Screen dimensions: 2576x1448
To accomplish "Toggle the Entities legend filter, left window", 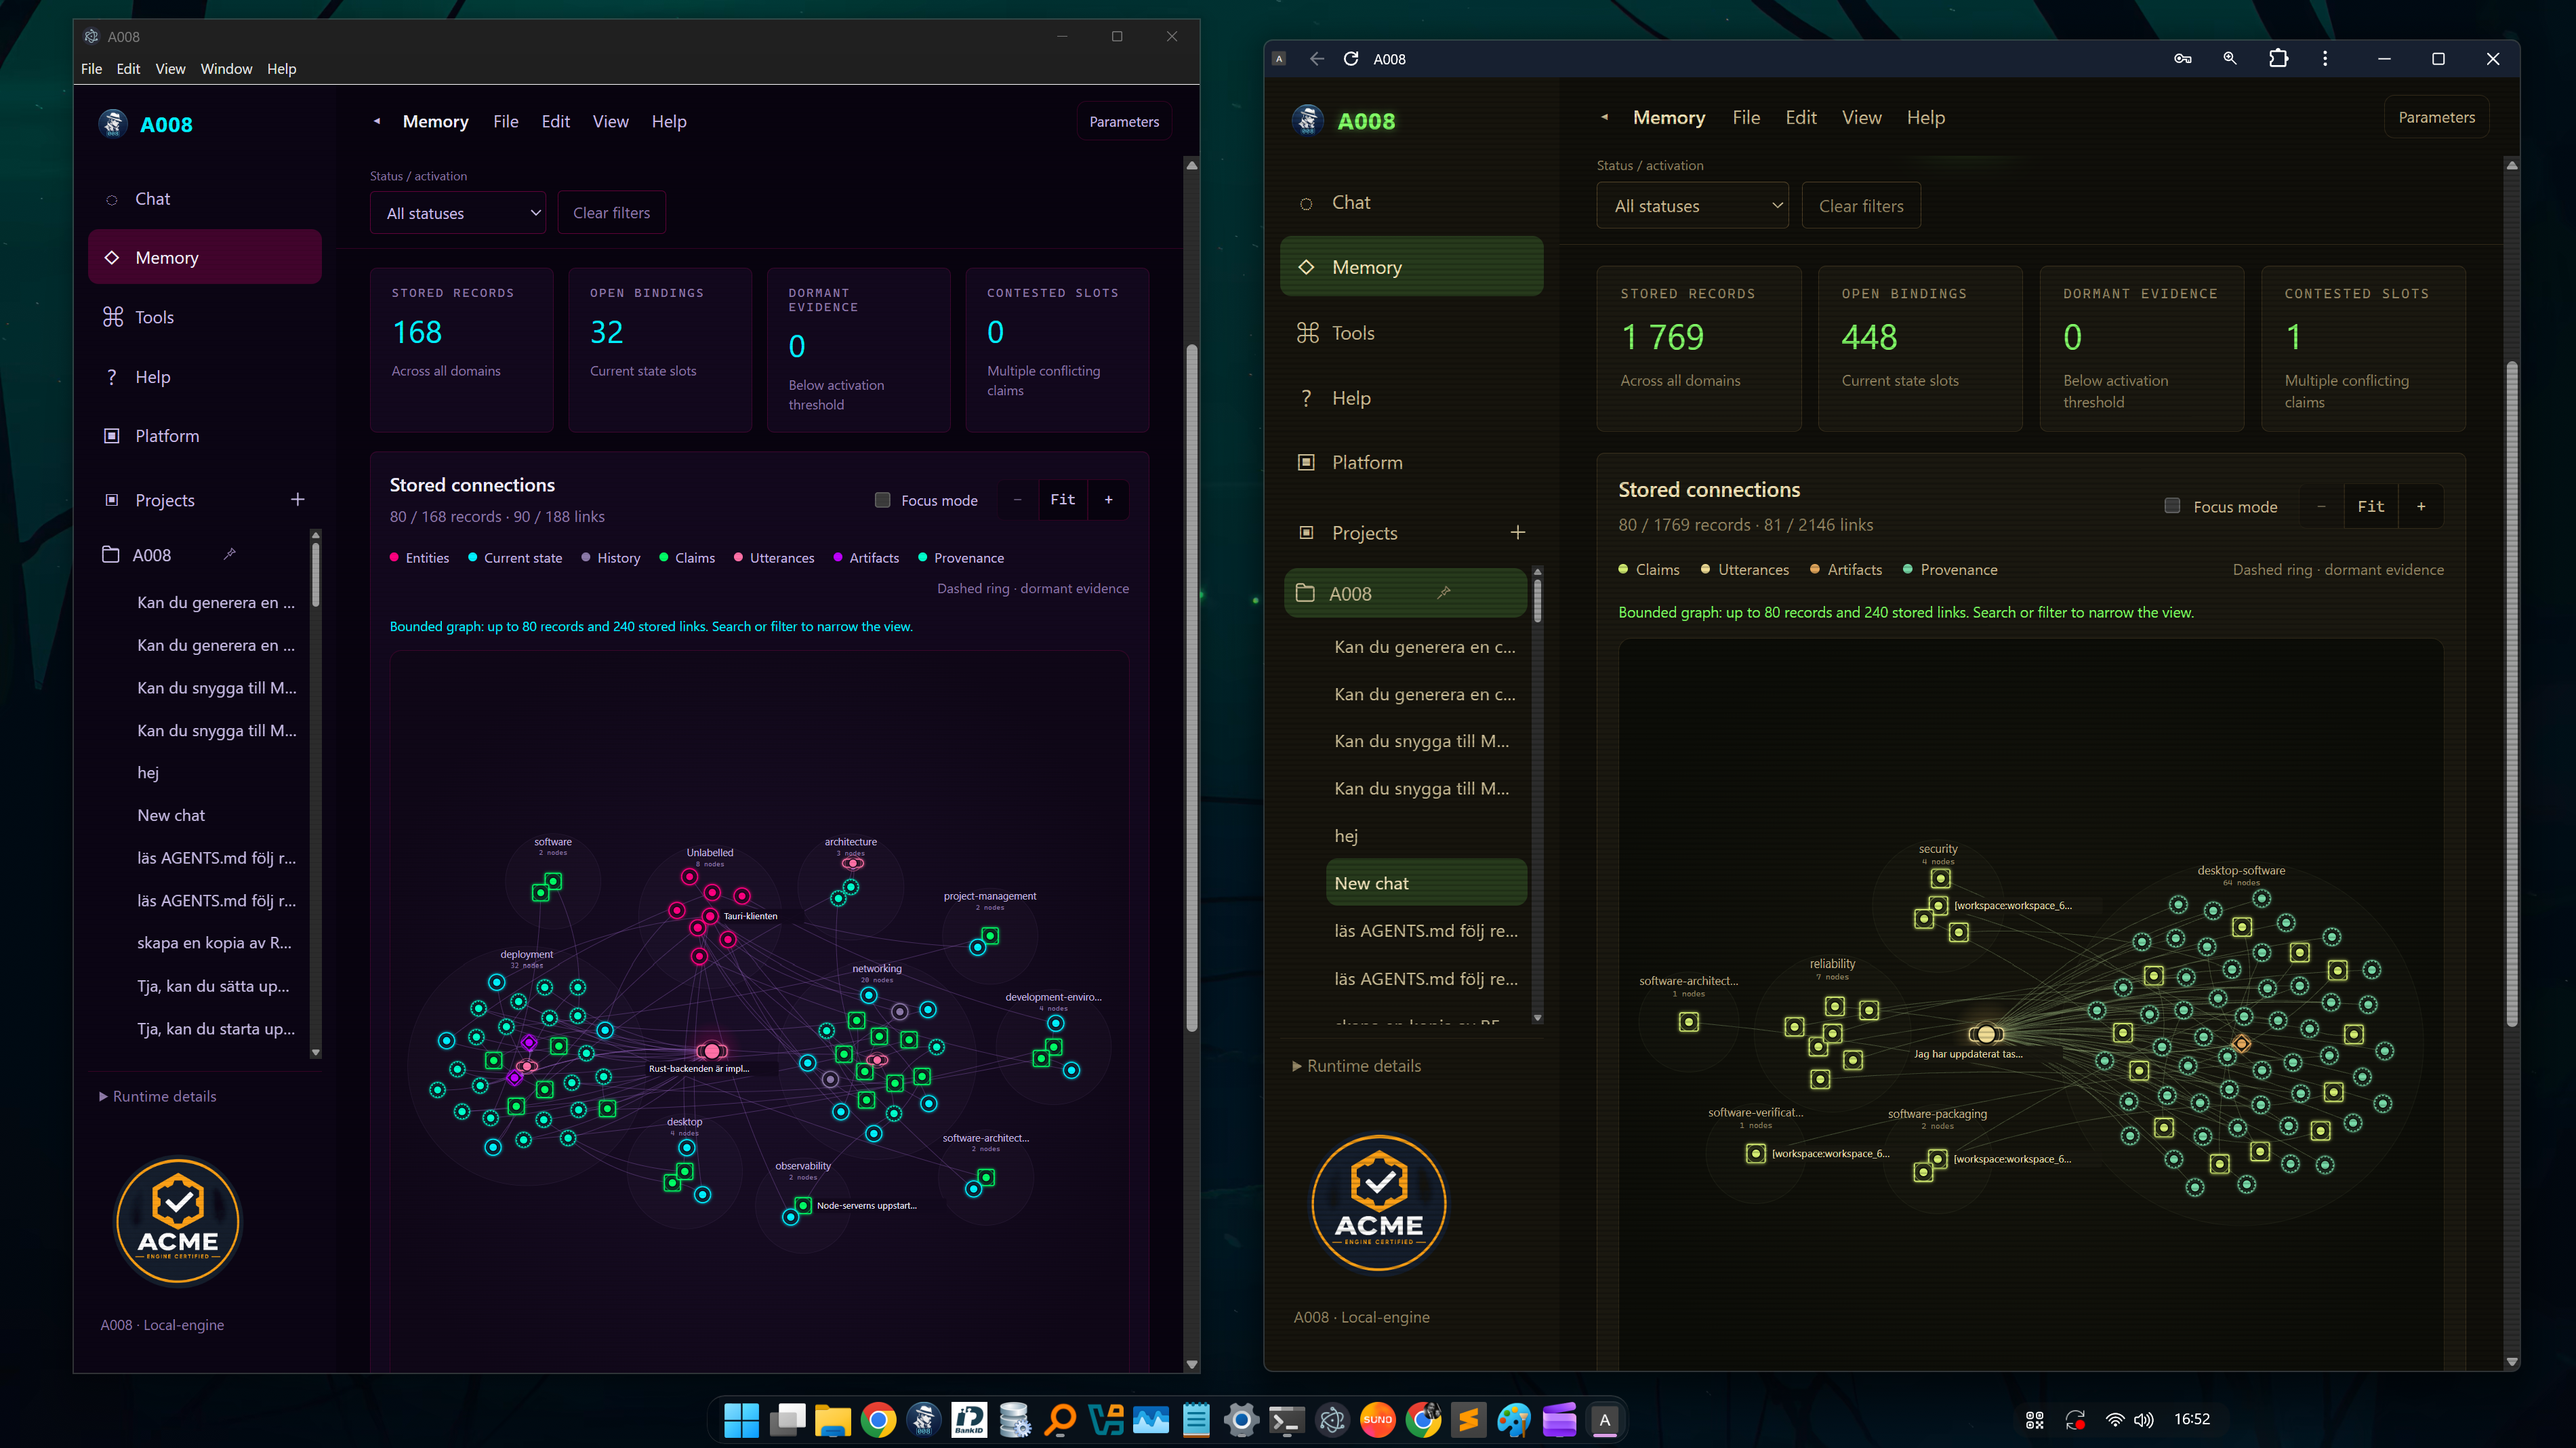I will pos(419,558).
